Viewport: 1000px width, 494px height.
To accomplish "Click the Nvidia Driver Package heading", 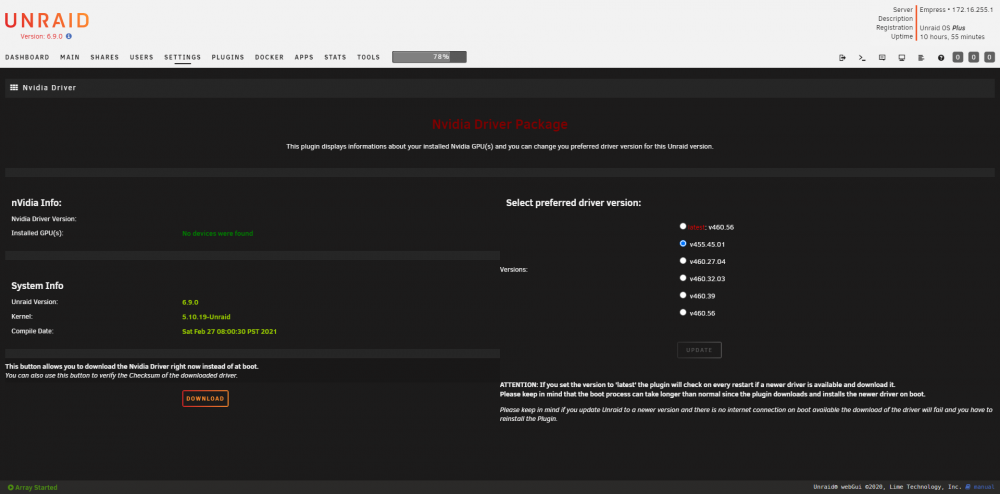I will point(500,124).
